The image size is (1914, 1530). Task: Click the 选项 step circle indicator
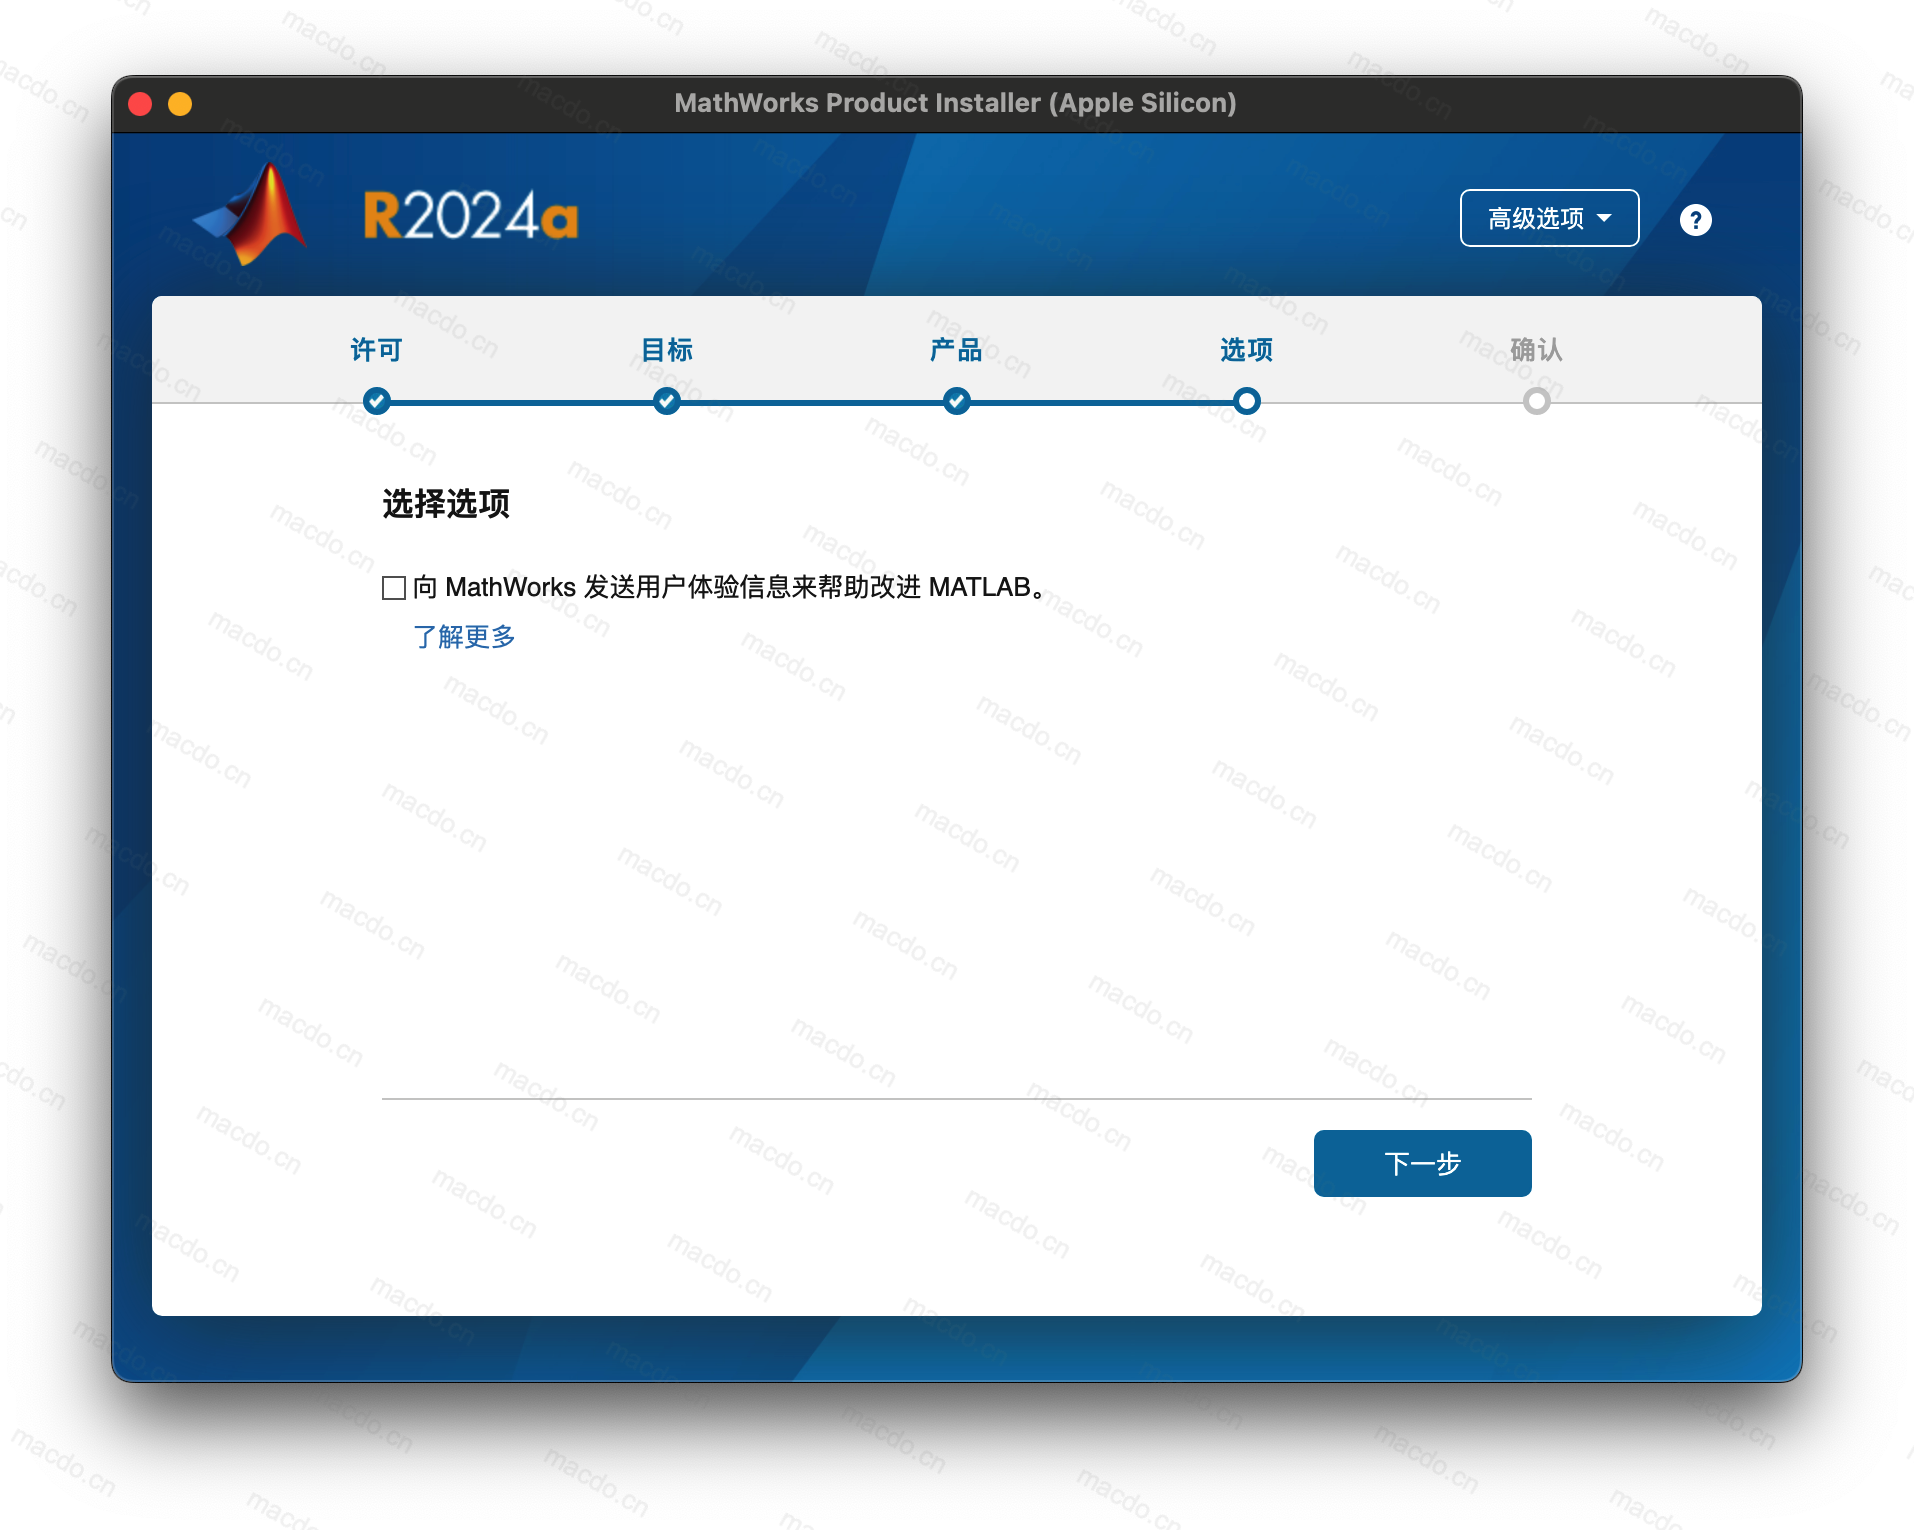(x=1246, y=401)
